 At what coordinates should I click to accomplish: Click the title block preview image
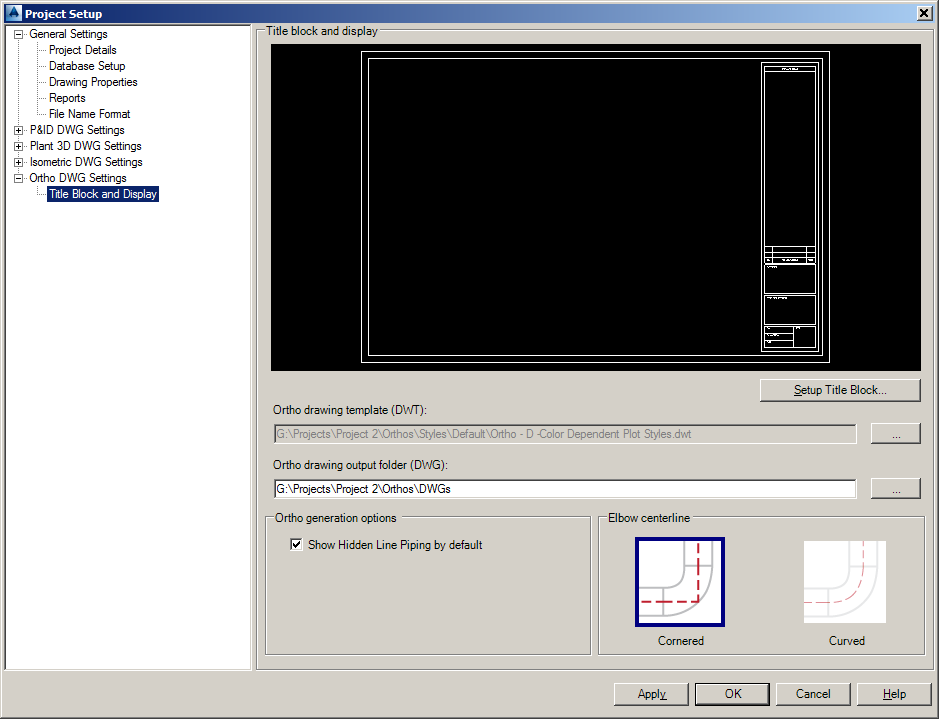pyautogui.click(x=596, y=207)
